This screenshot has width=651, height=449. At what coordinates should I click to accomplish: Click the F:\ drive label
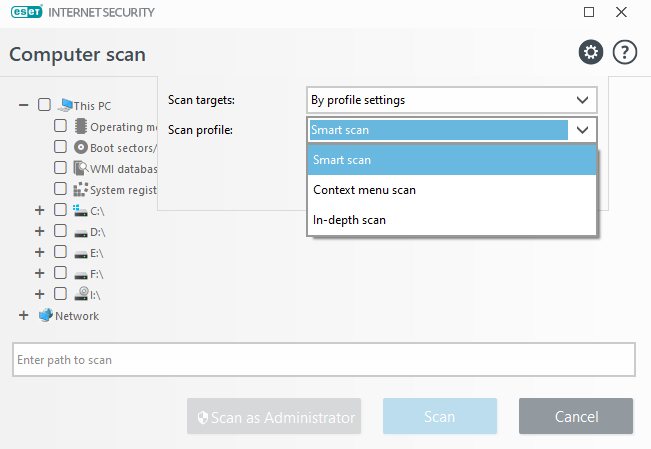click(97, 275)
